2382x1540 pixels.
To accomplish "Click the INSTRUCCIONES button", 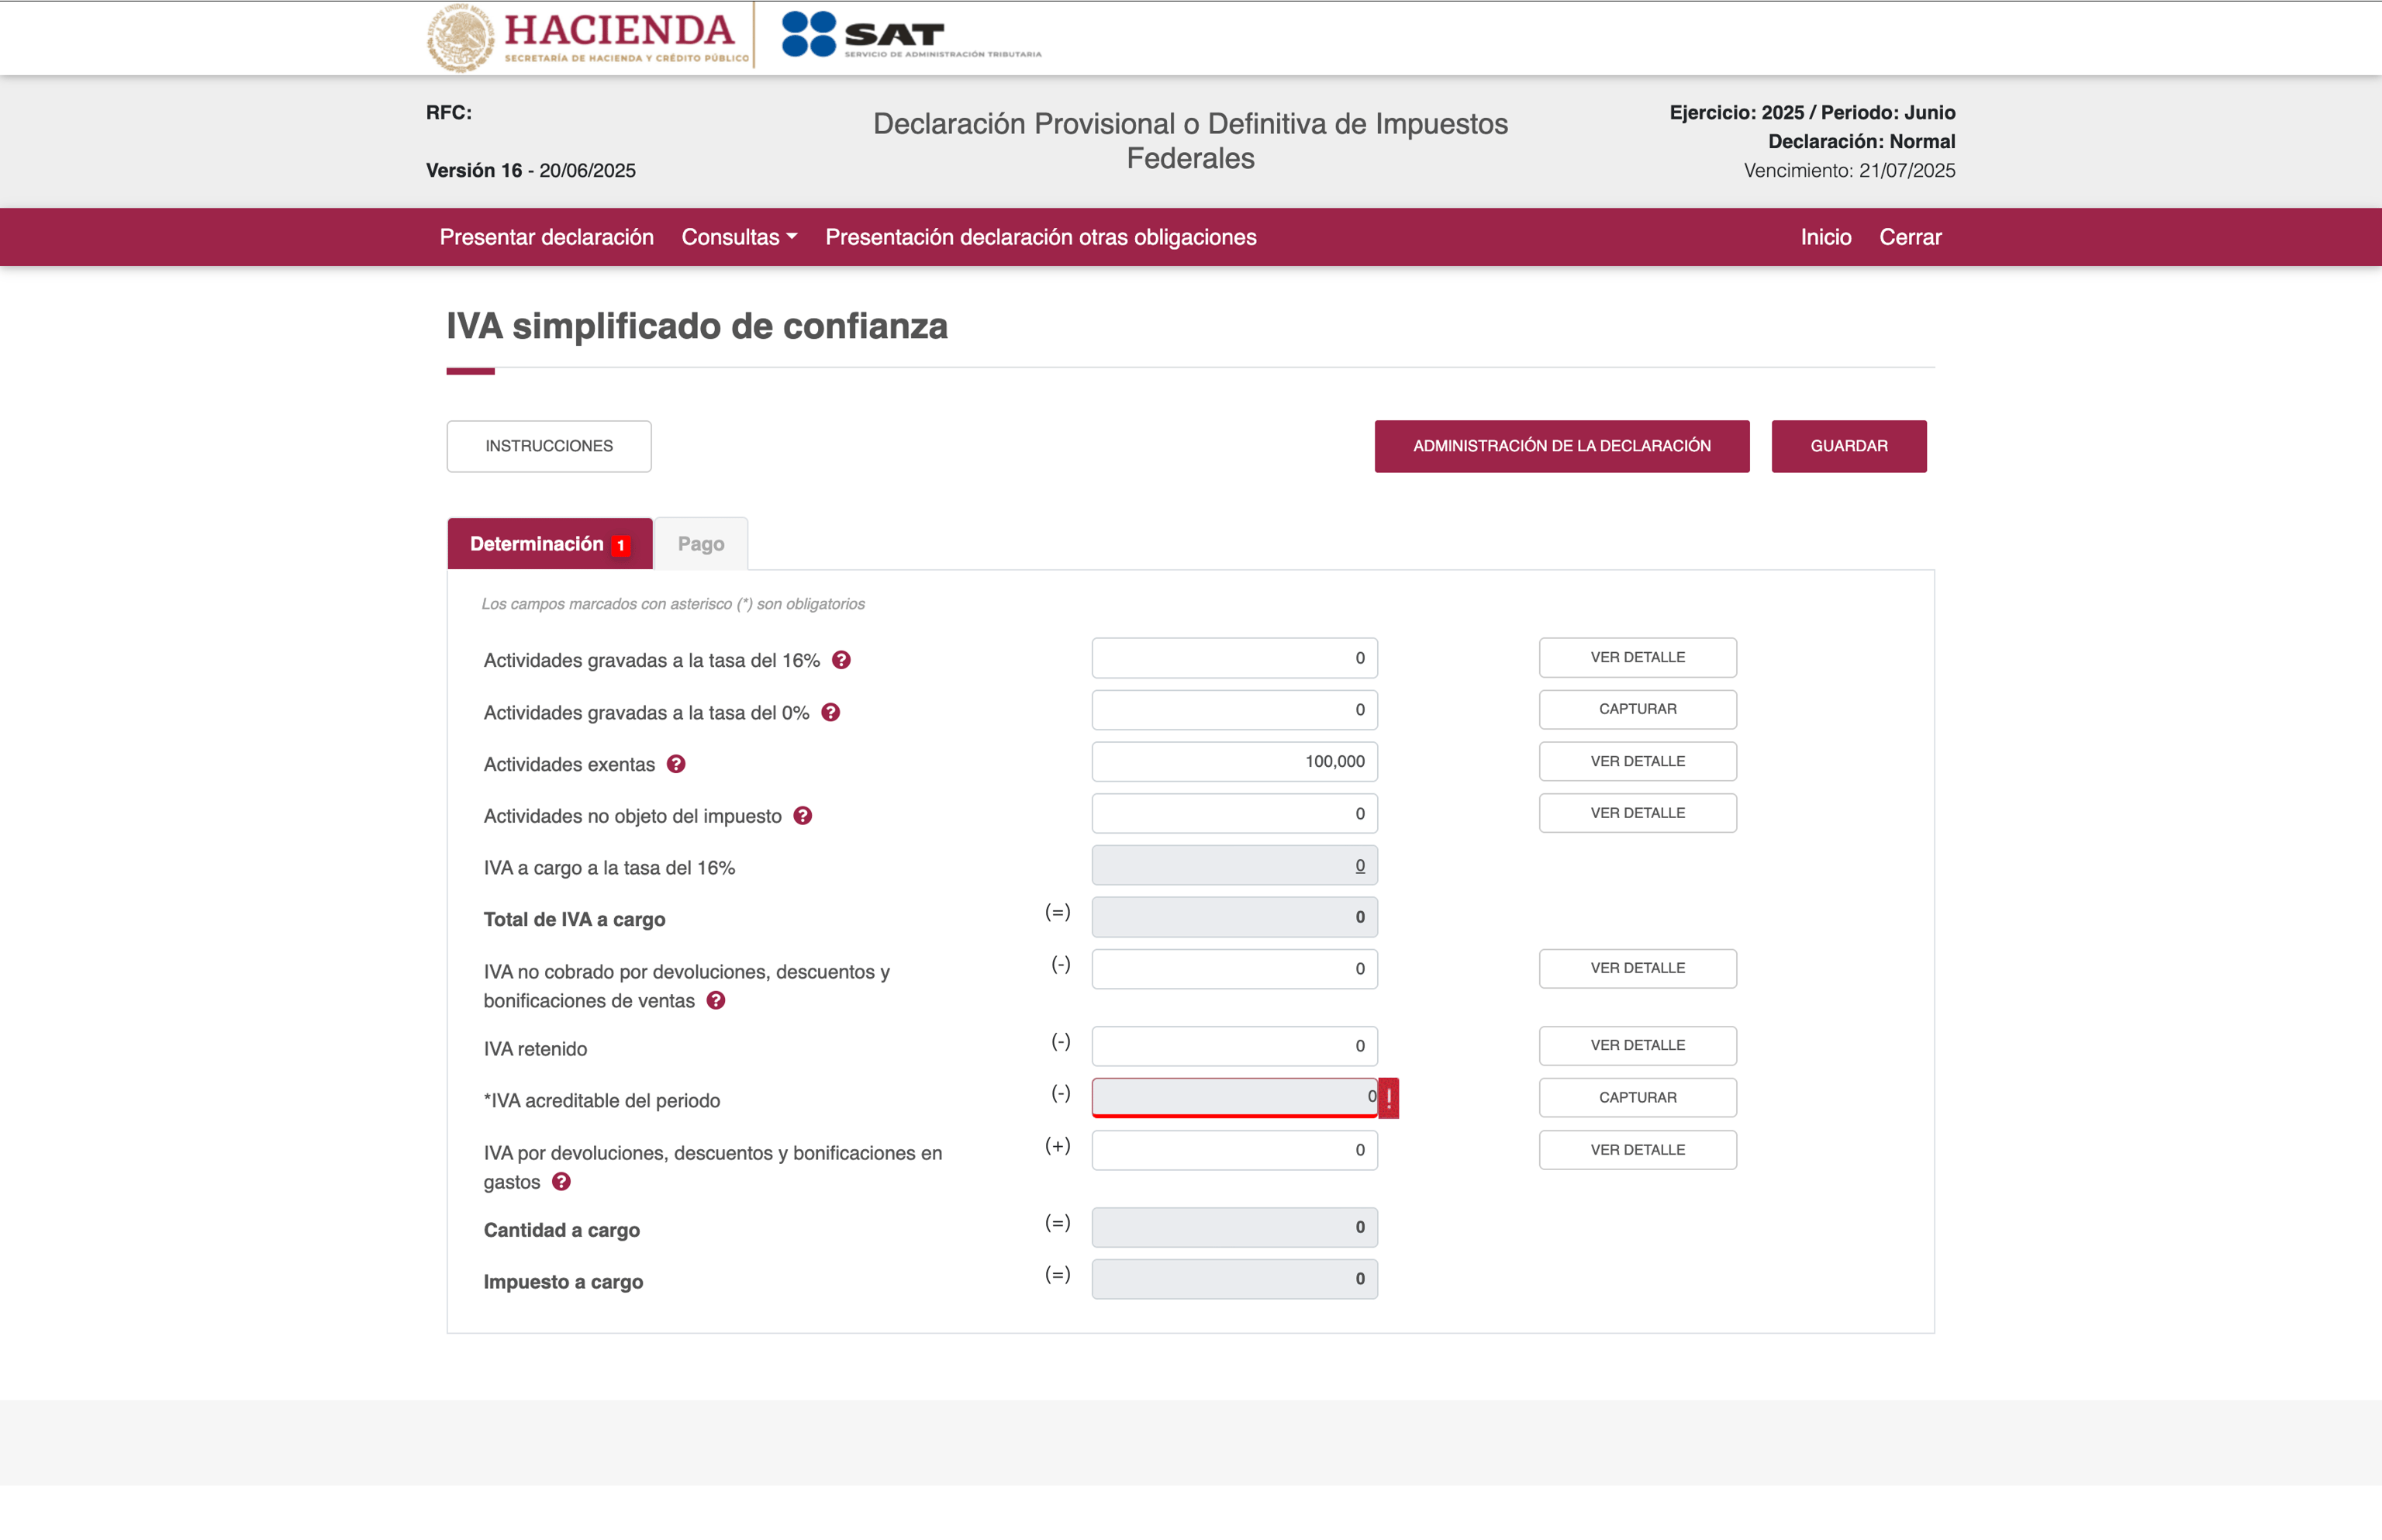I will point(549,446).
